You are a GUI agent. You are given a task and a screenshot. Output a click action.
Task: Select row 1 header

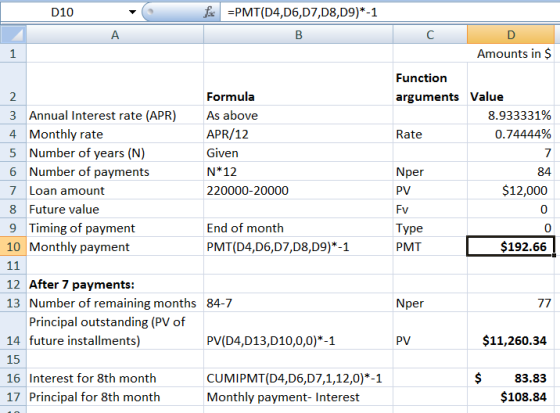point(13,54)
